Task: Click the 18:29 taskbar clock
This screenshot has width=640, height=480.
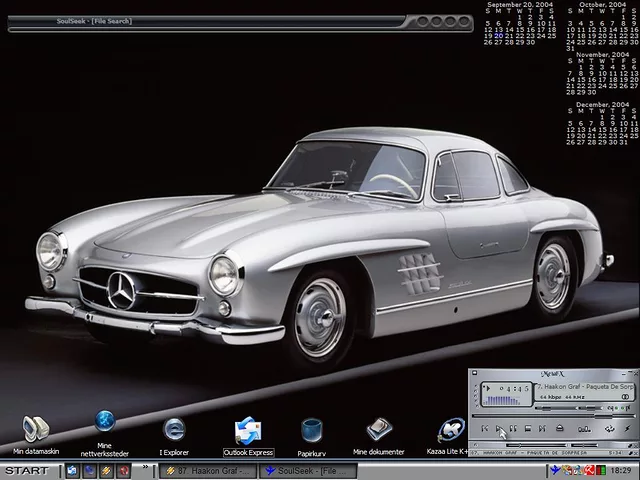Action: pyautogui.click(x=621, y=471)
